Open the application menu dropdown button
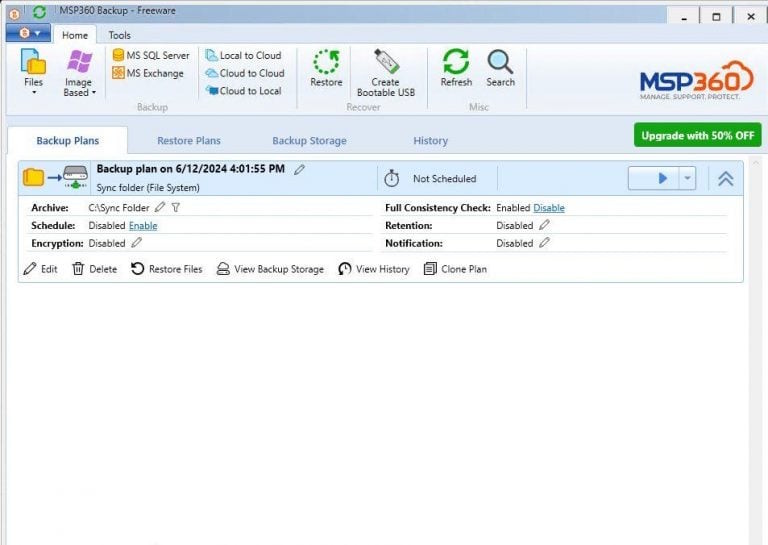Screen dimensions: 768x545 pyautogui.click(x=28, y=33)
